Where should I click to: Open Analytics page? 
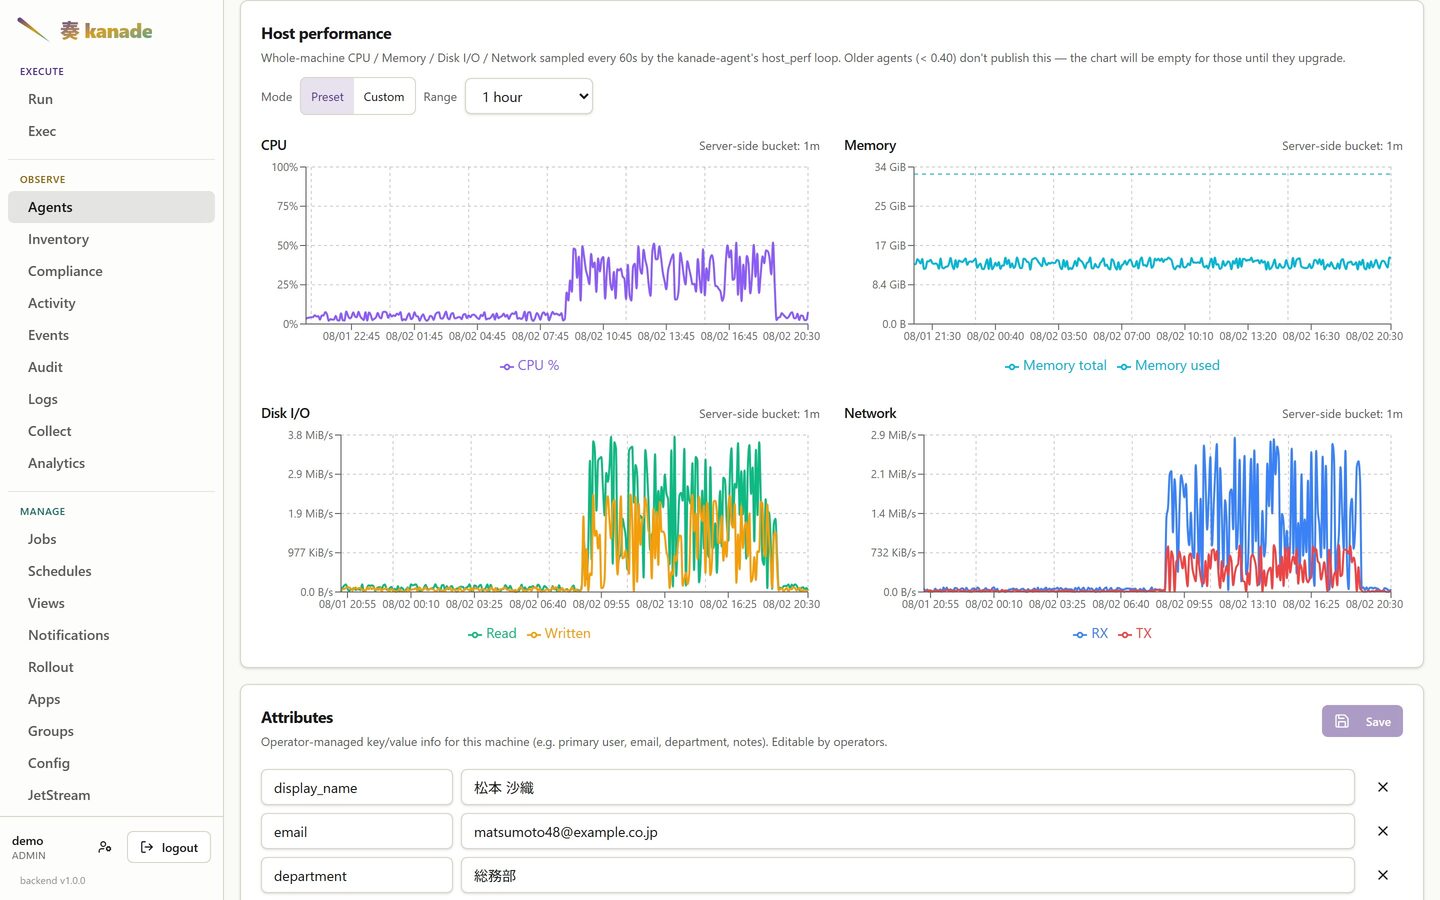pos(111,463)
